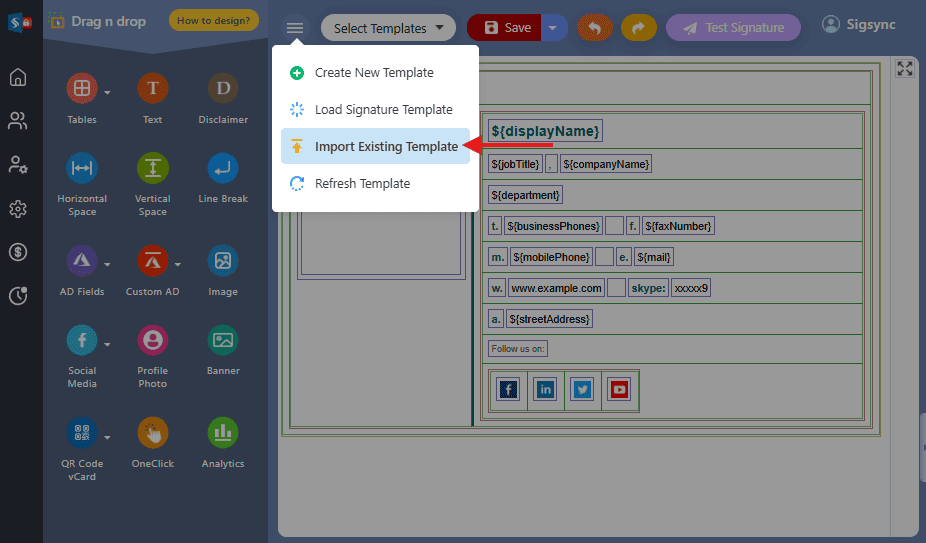Click the Undo arrow button

(595, 28)
